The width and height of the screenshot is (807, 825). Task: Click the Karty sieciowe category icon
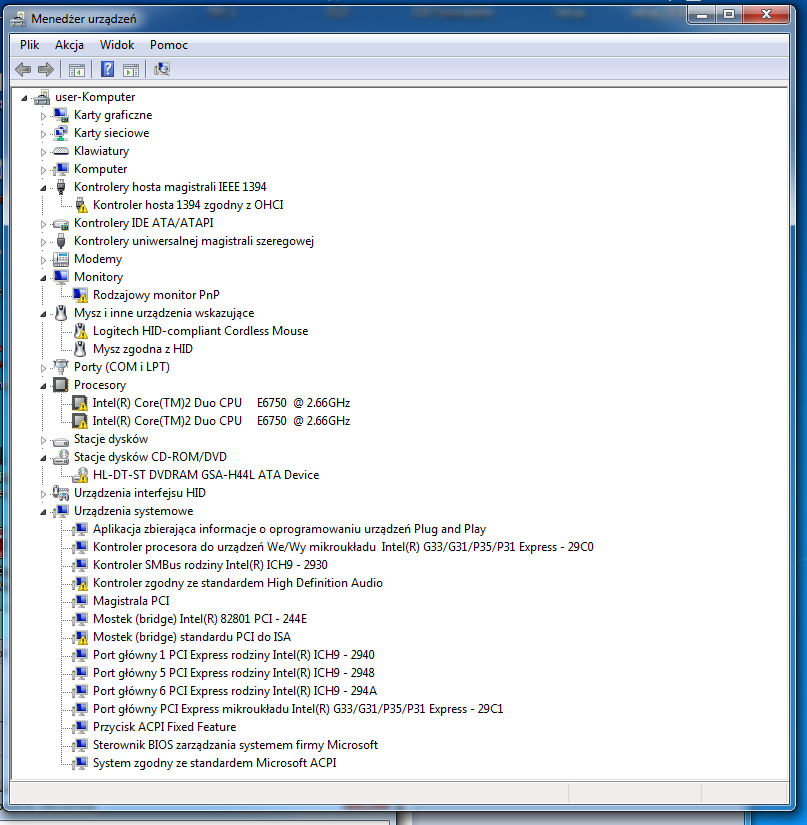point(61,133)
